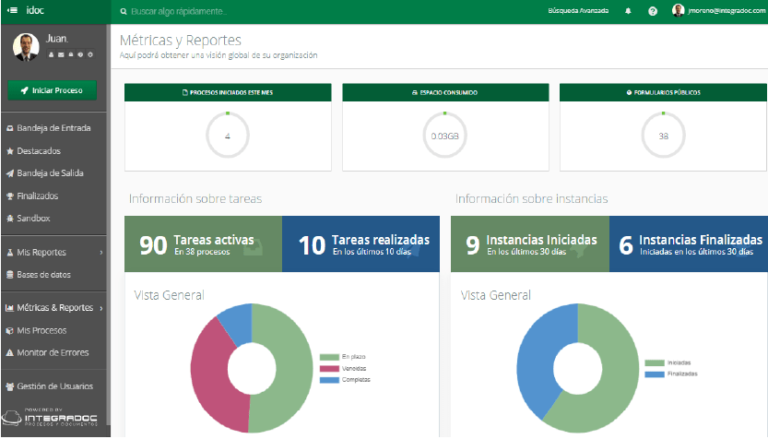Click the Información sobre instancias heading
The height and width of the screenshot is (439, 768).
pos(531,198)
